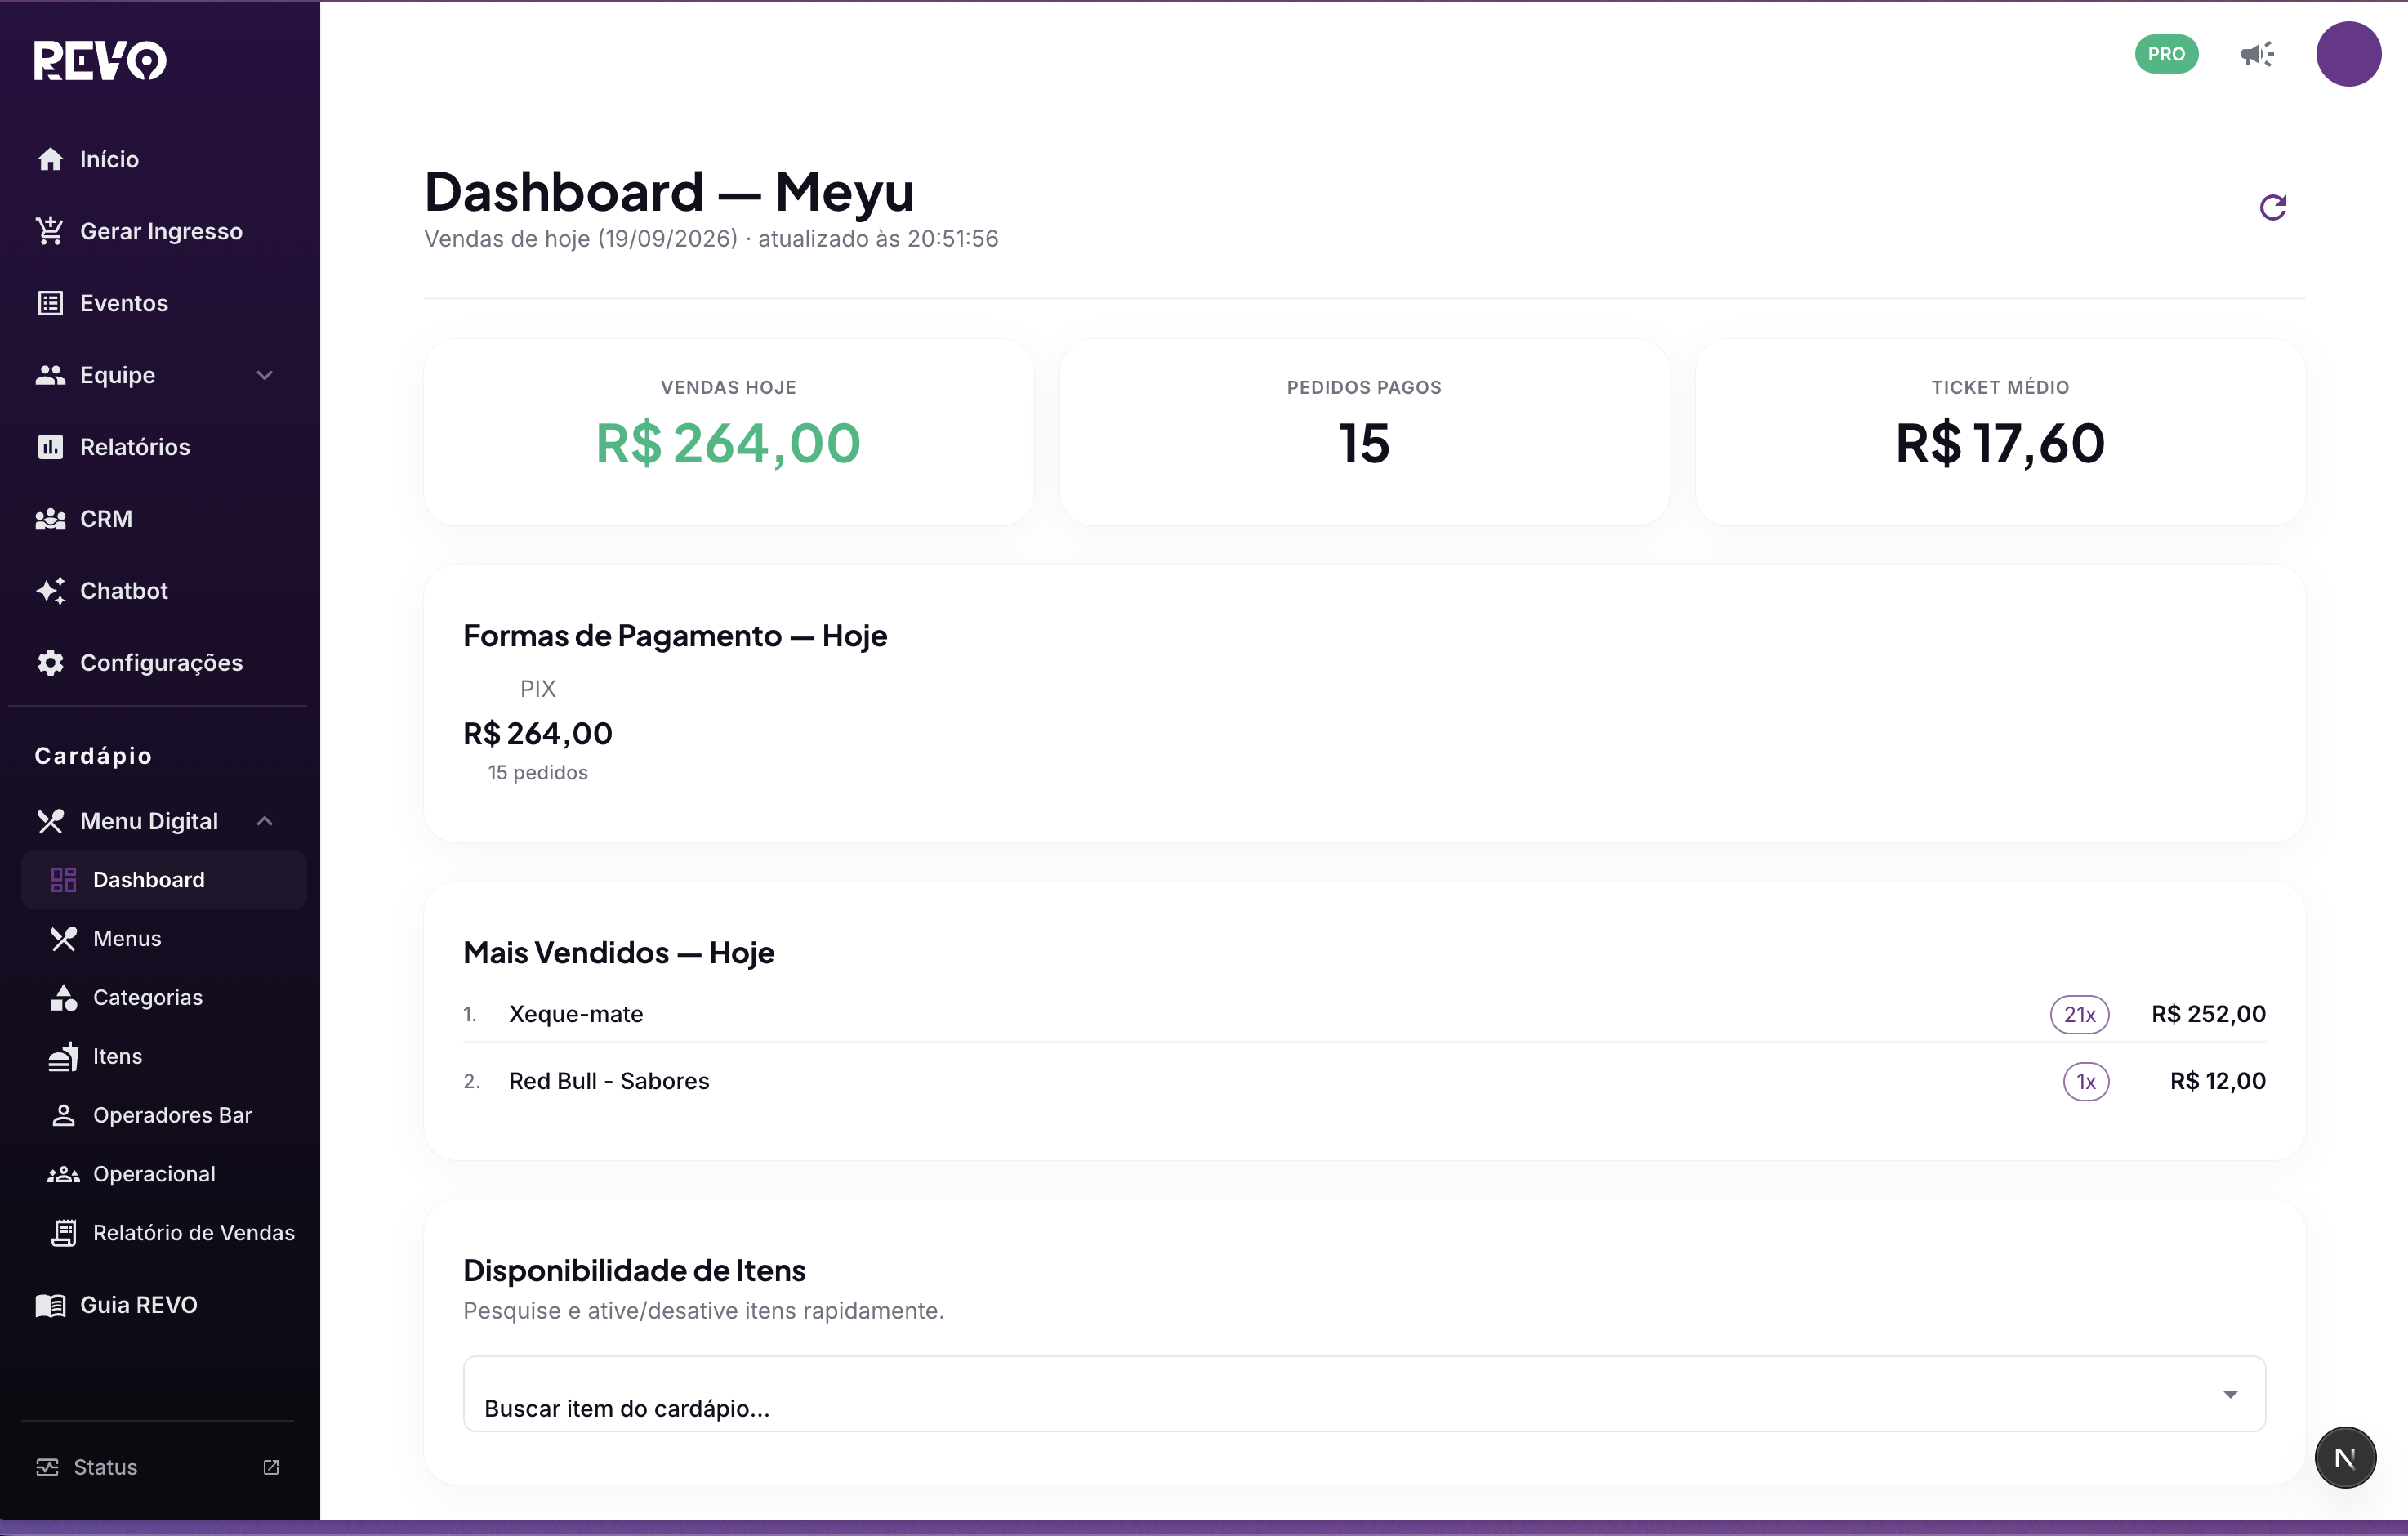Collapse the Menu Digital chevron
This screenshot has width=2408, height=1536.
coord(265,821)
